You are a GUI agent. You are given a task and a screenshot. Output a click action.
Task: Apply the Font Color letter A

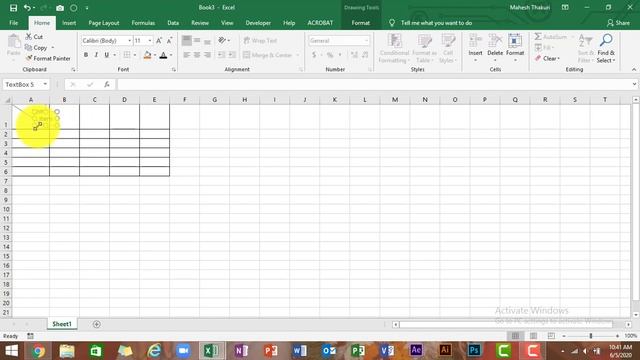pos(163,55)
